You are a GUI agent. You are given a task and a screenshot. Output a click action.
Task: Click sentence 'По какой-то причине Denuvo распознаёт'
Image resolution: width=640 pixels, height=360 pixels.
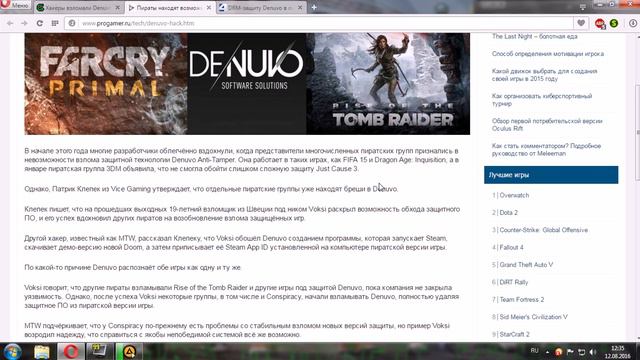(x=133, y=267)
